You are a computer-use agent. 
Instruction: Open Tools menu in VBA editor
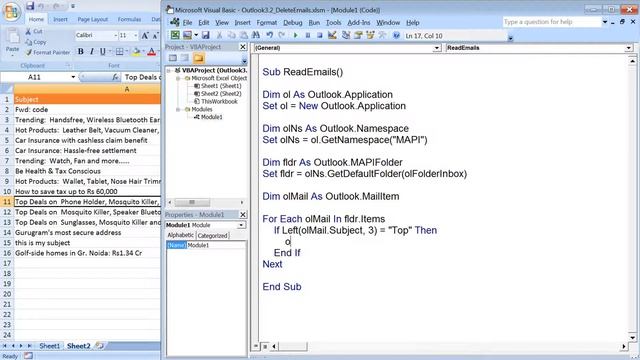[333, 22]
